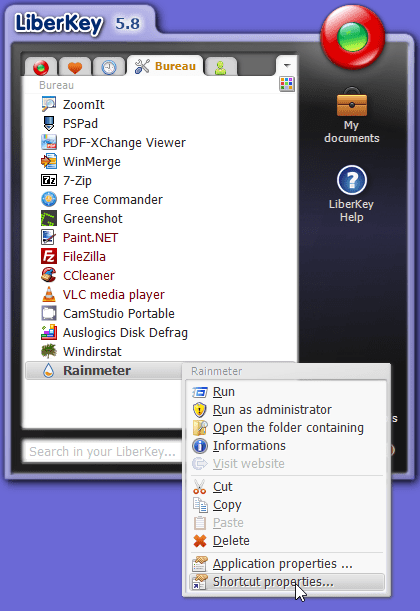Image resolution: width=420 pixels, height=611 pixels.
Task: Open the tab list dropdown arrow
Action: 287,65
